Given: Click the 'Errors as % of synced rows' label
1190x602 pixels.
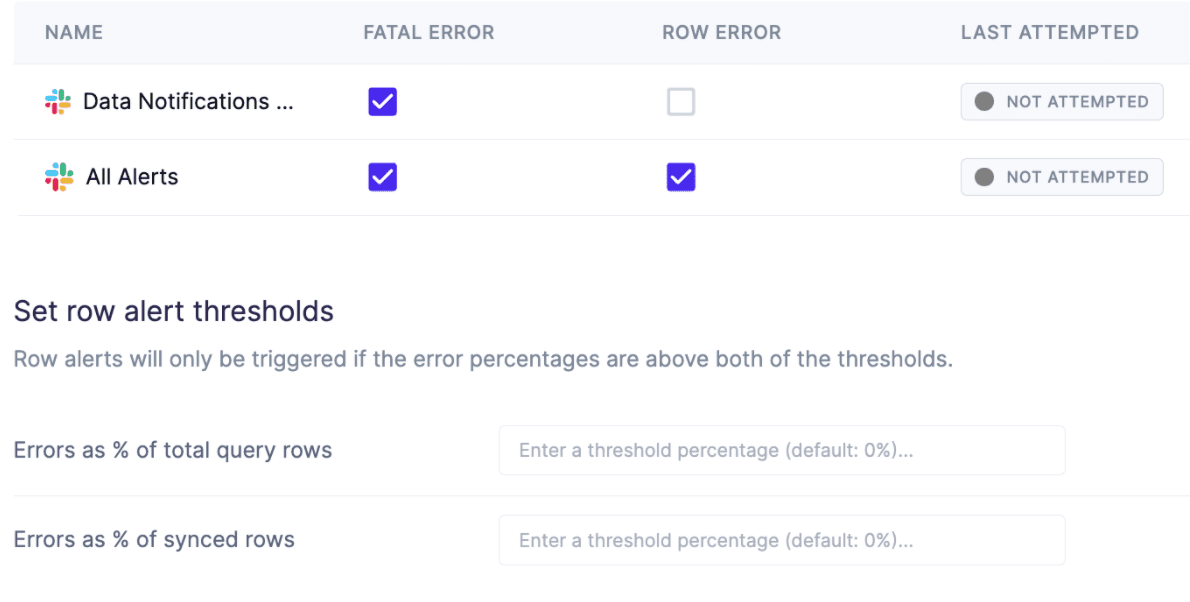Looking at the screenshot, I should tap(154, 540).
